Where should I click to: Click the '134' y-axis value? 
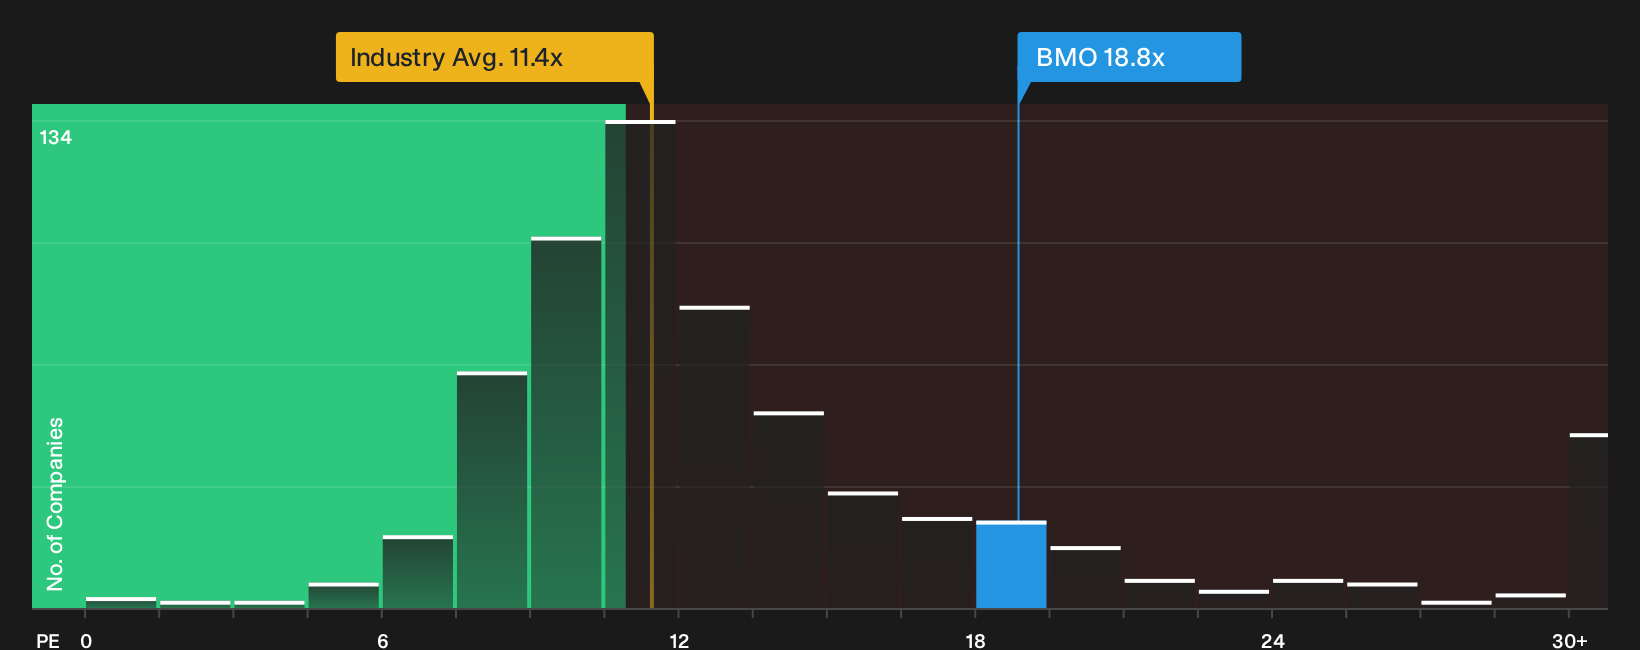point(55,138)
